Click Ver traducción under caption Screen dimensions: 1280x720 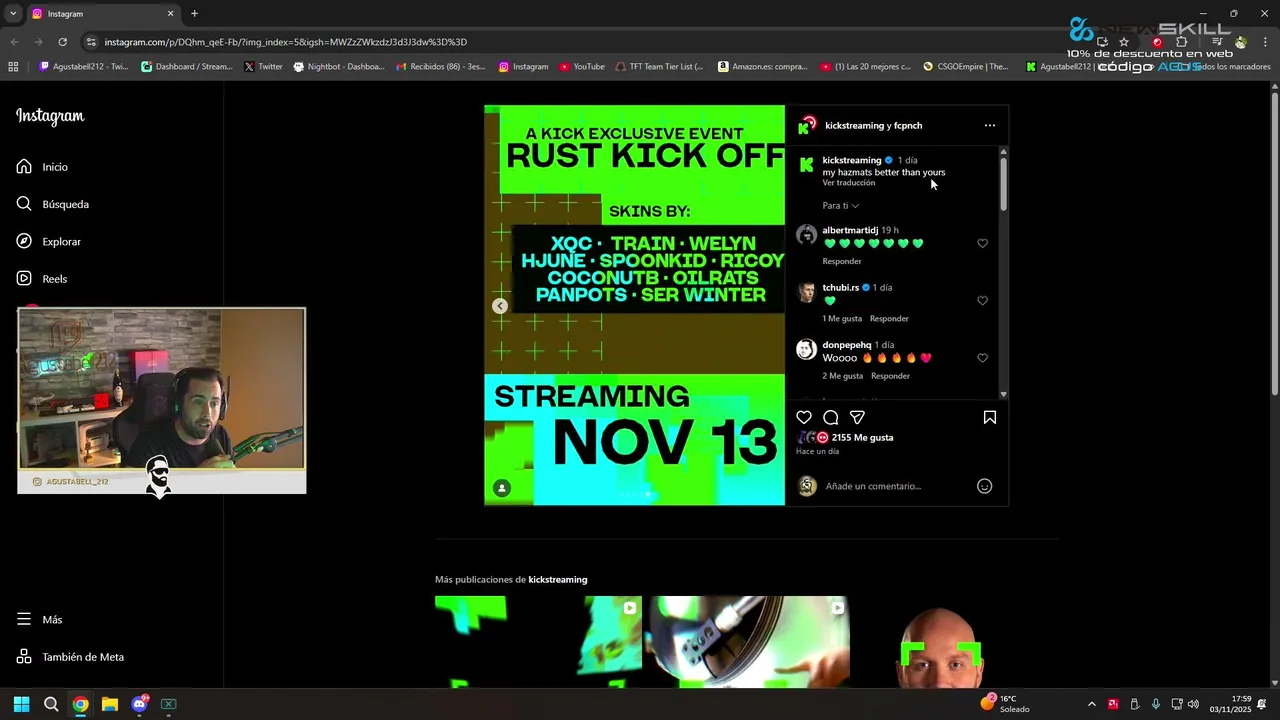[849, 183]
